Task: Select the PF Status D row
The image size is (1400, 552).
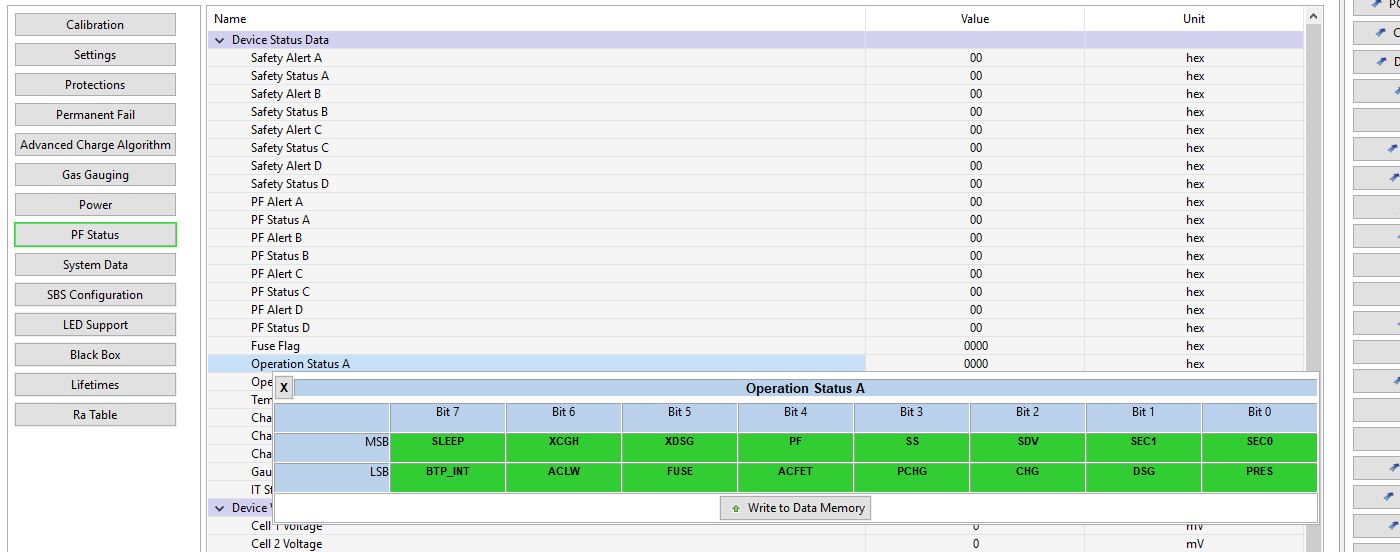Action: [x=756, y=328]
